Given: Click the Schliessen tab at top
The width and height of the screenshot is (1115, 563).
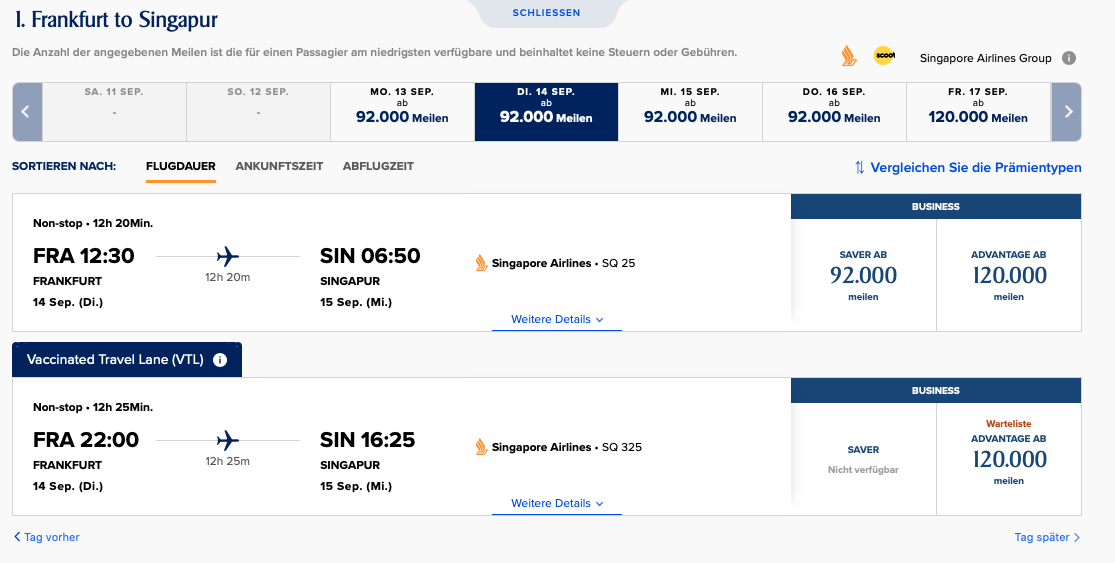Looking at the screenshot, I should point(546,13).
